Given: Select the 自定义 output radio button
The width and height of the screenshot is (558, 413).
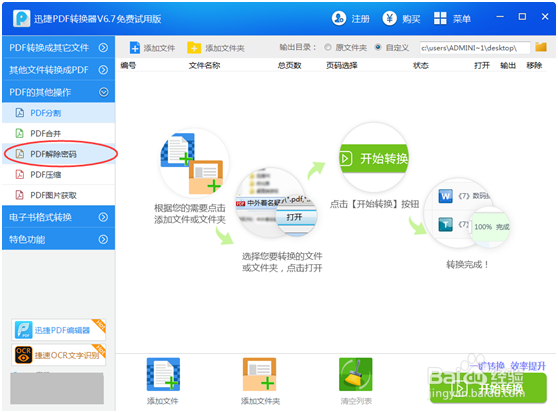Looking at the screenshot, I should [x=378, y=47].
